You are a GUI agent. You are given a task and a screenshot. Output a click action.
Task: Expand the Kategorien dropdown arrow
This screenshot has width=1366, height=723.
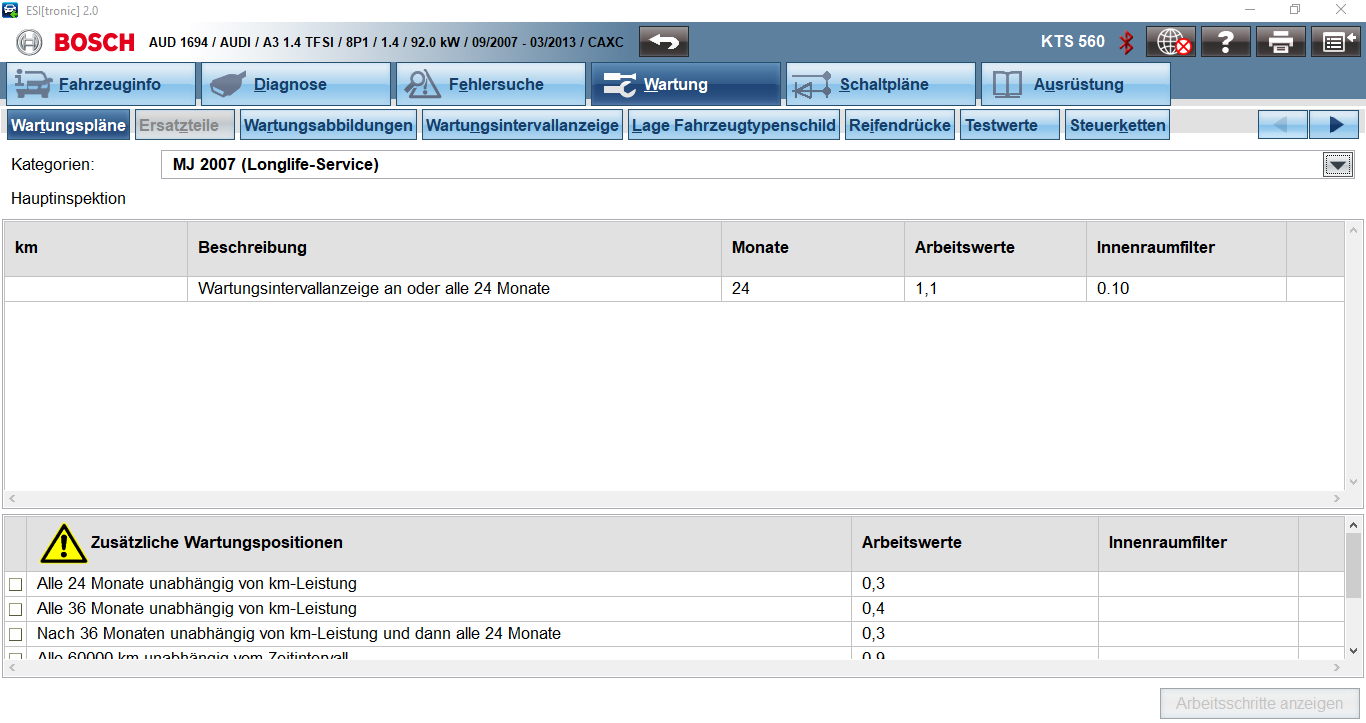[x=1337, y=165]
